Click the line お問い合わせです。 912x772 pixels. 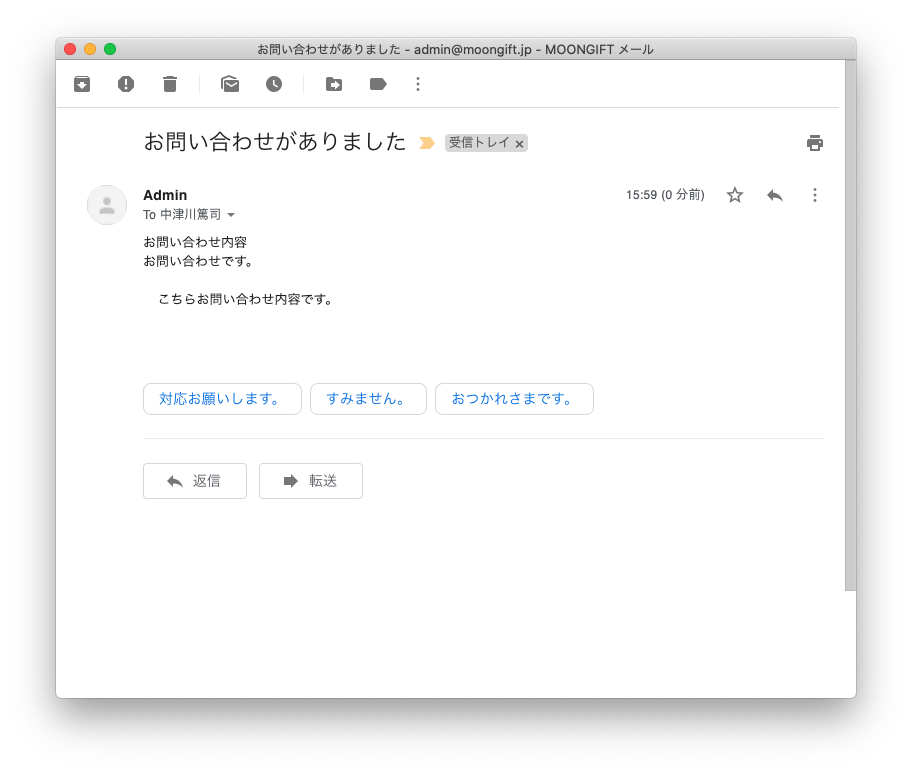click(x=198, y=261)
